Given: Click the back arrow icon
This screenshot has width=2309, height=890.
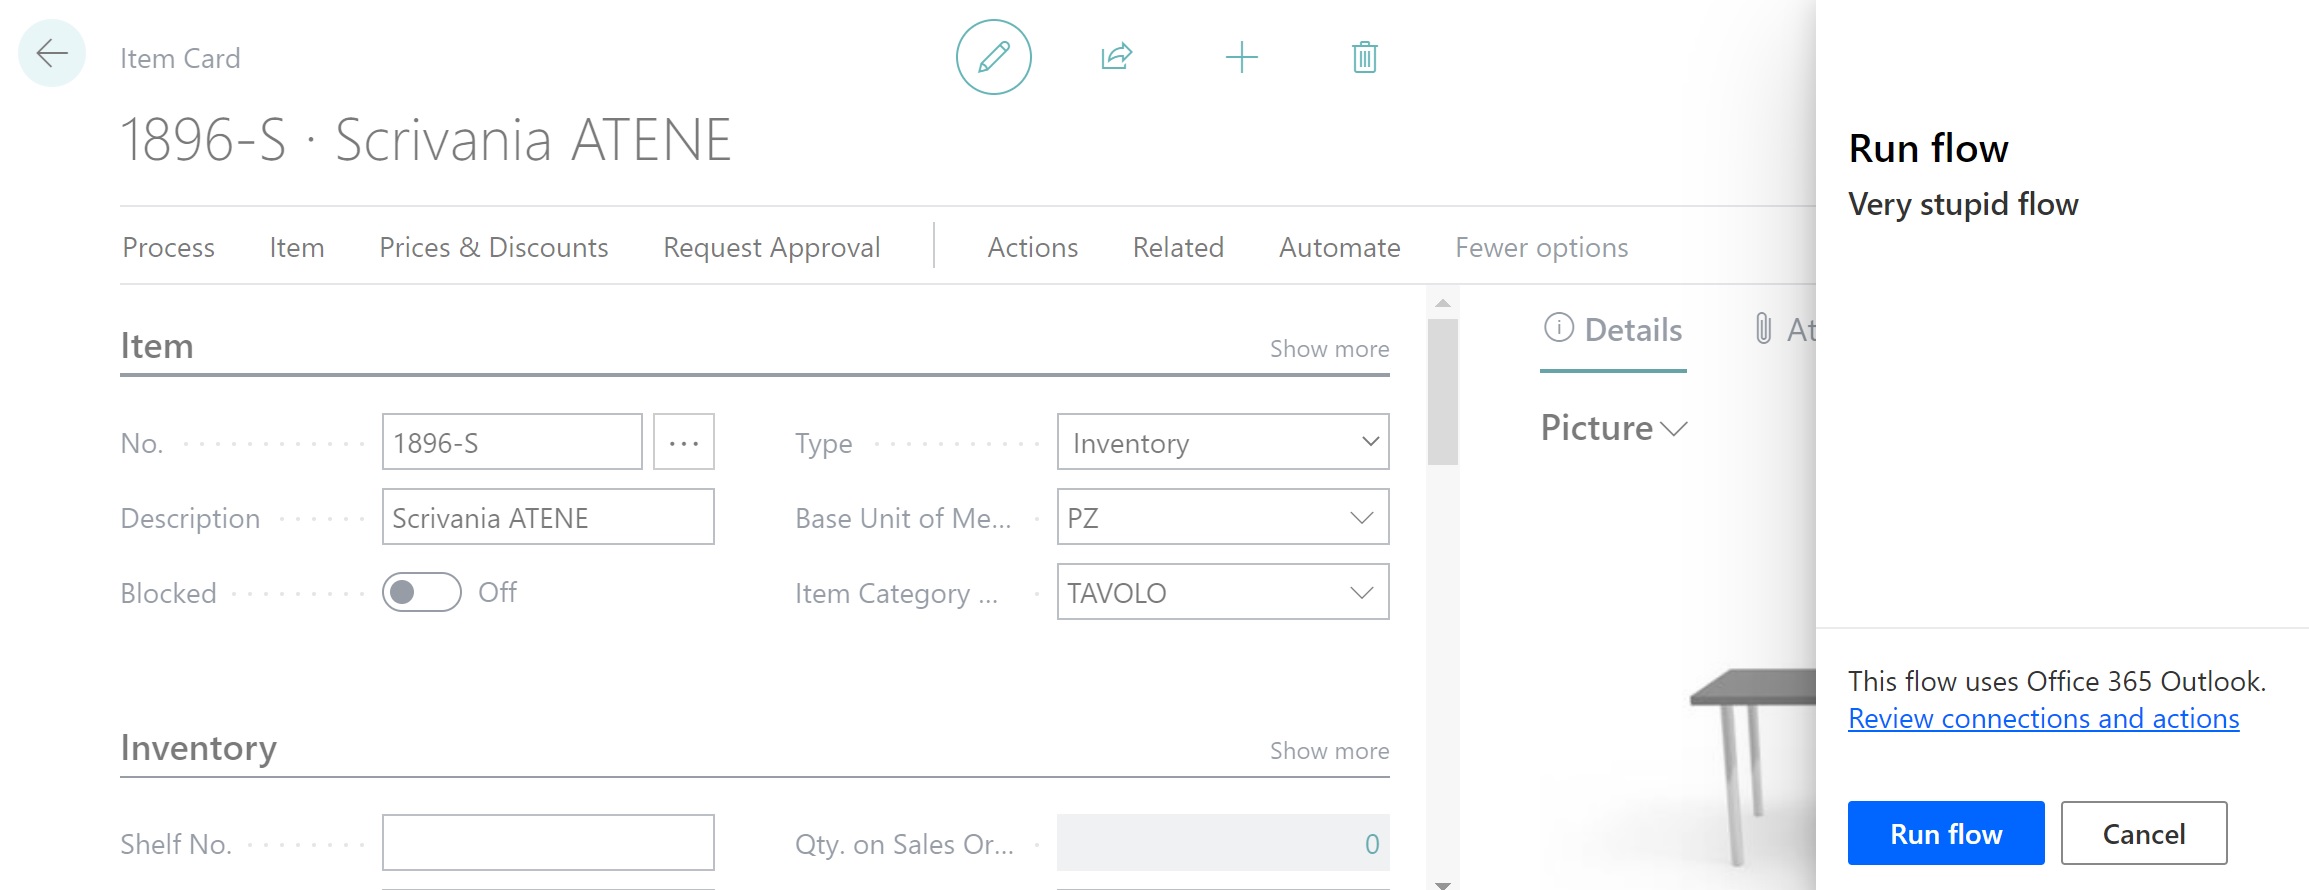Looking at the screenshot, I should click(x=52, y=54).
